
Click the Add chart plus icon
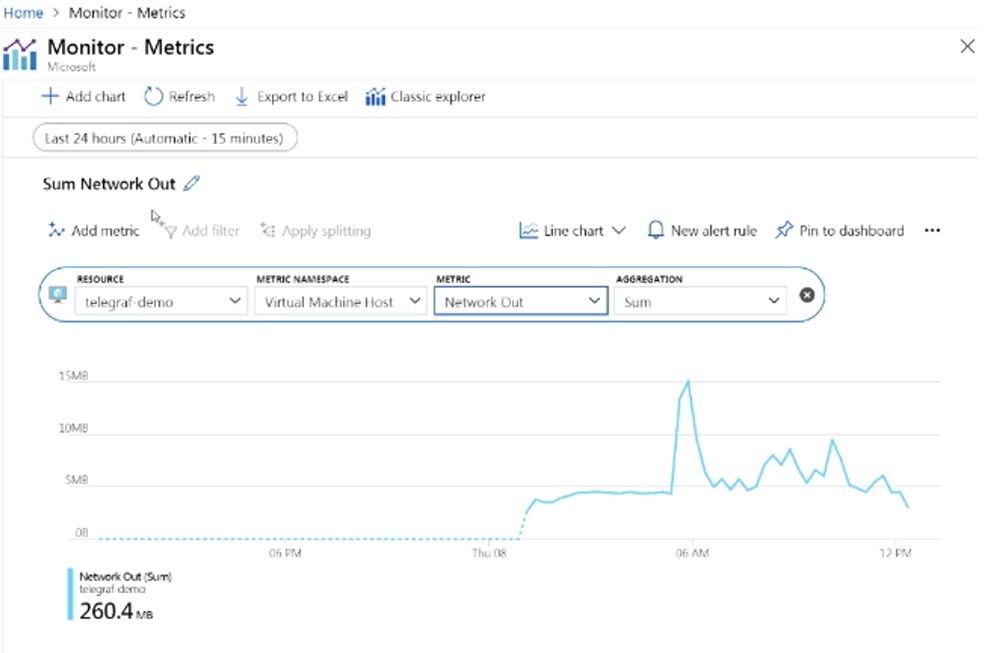click(x=50, y=97)
